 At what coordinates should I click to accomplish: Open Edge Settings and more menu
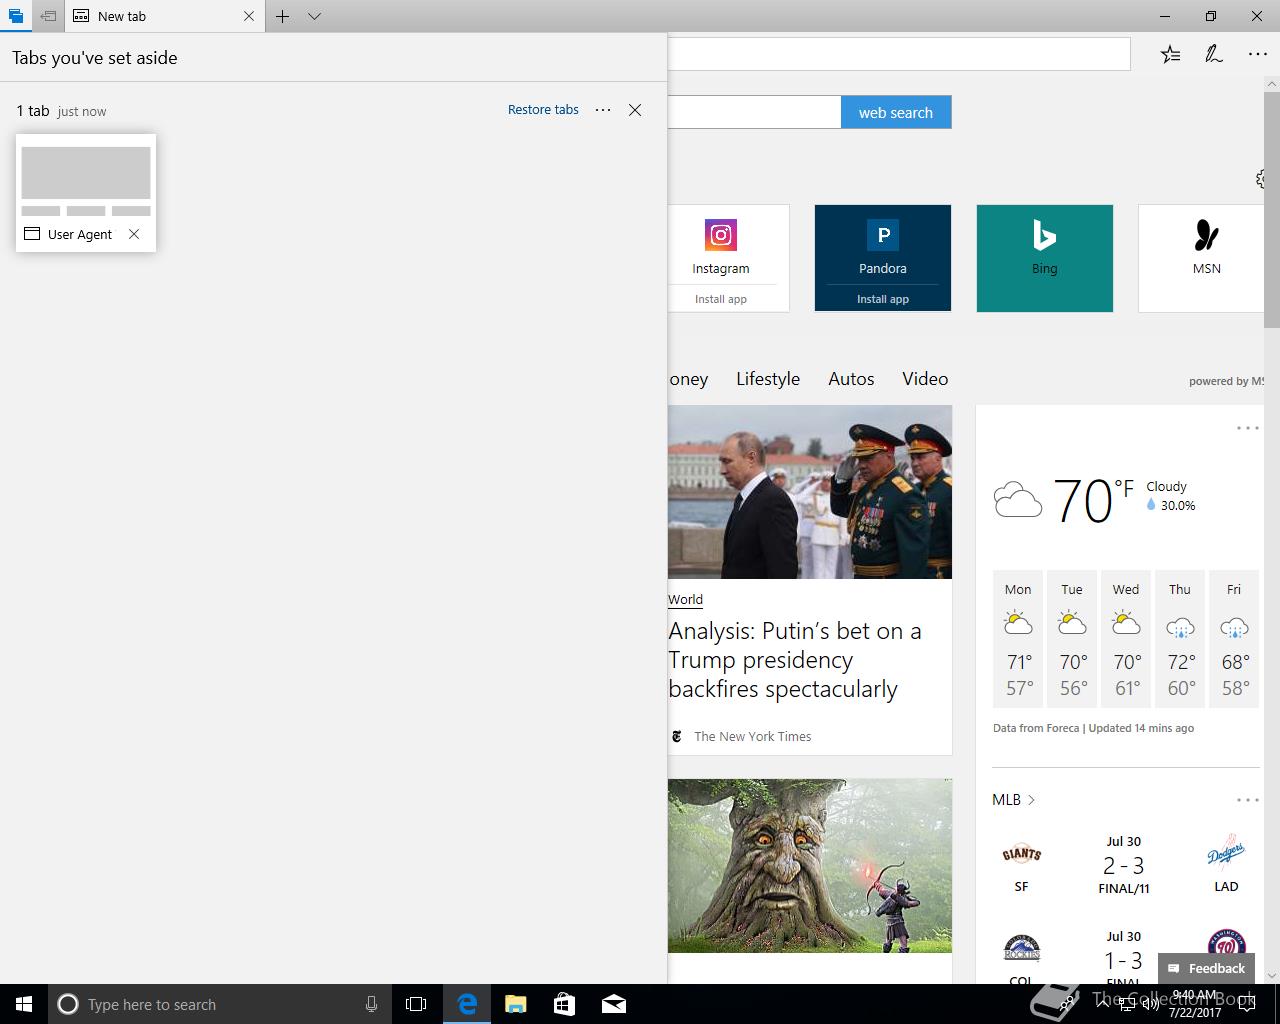[1258, 54]
